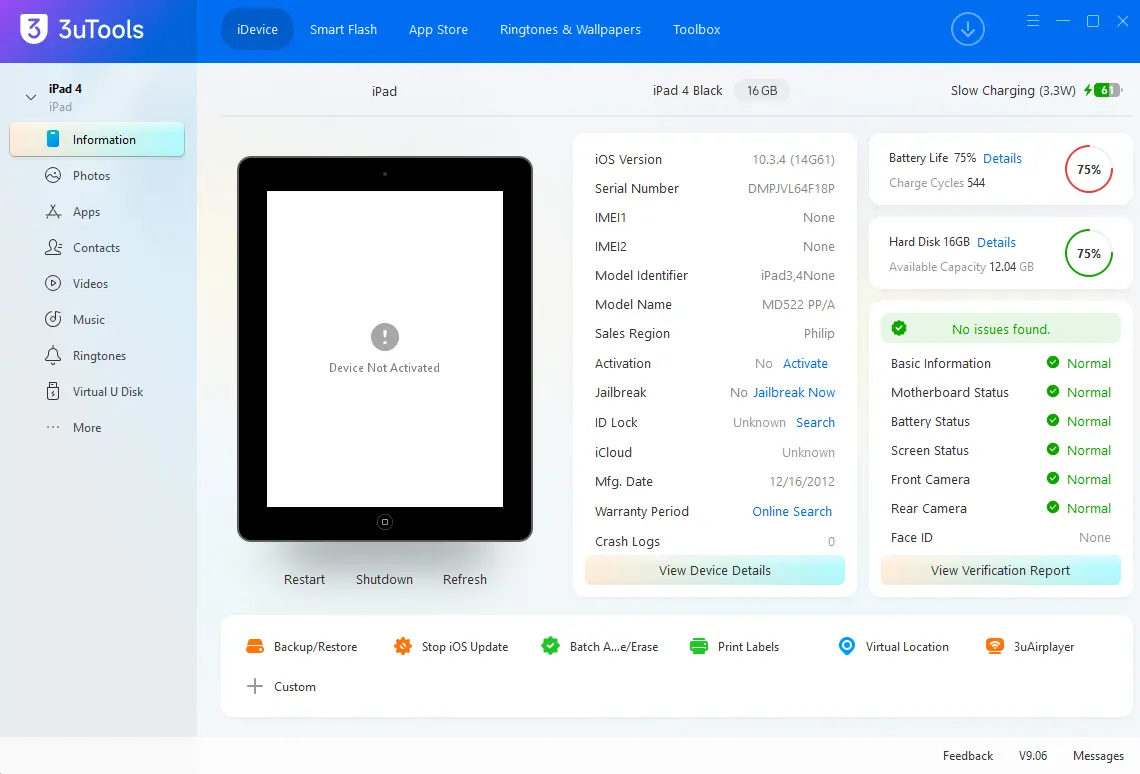Click the Jailbreak Now link
This screenshot has width=1140, height=774.
[794, 392]
